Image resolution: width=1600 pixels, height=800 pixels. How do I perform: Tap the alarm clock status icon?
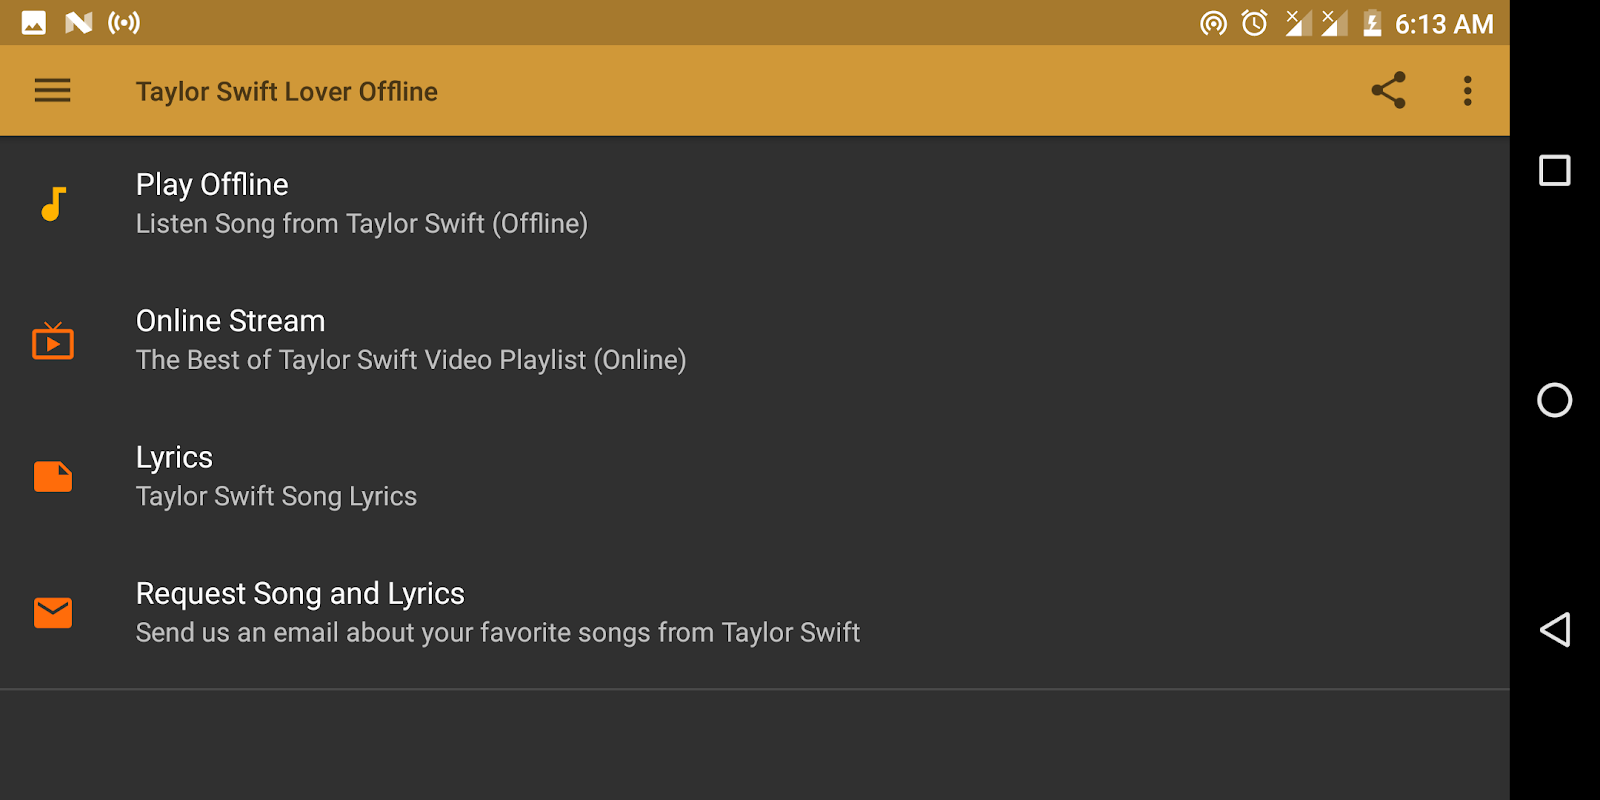point(1254,23)
